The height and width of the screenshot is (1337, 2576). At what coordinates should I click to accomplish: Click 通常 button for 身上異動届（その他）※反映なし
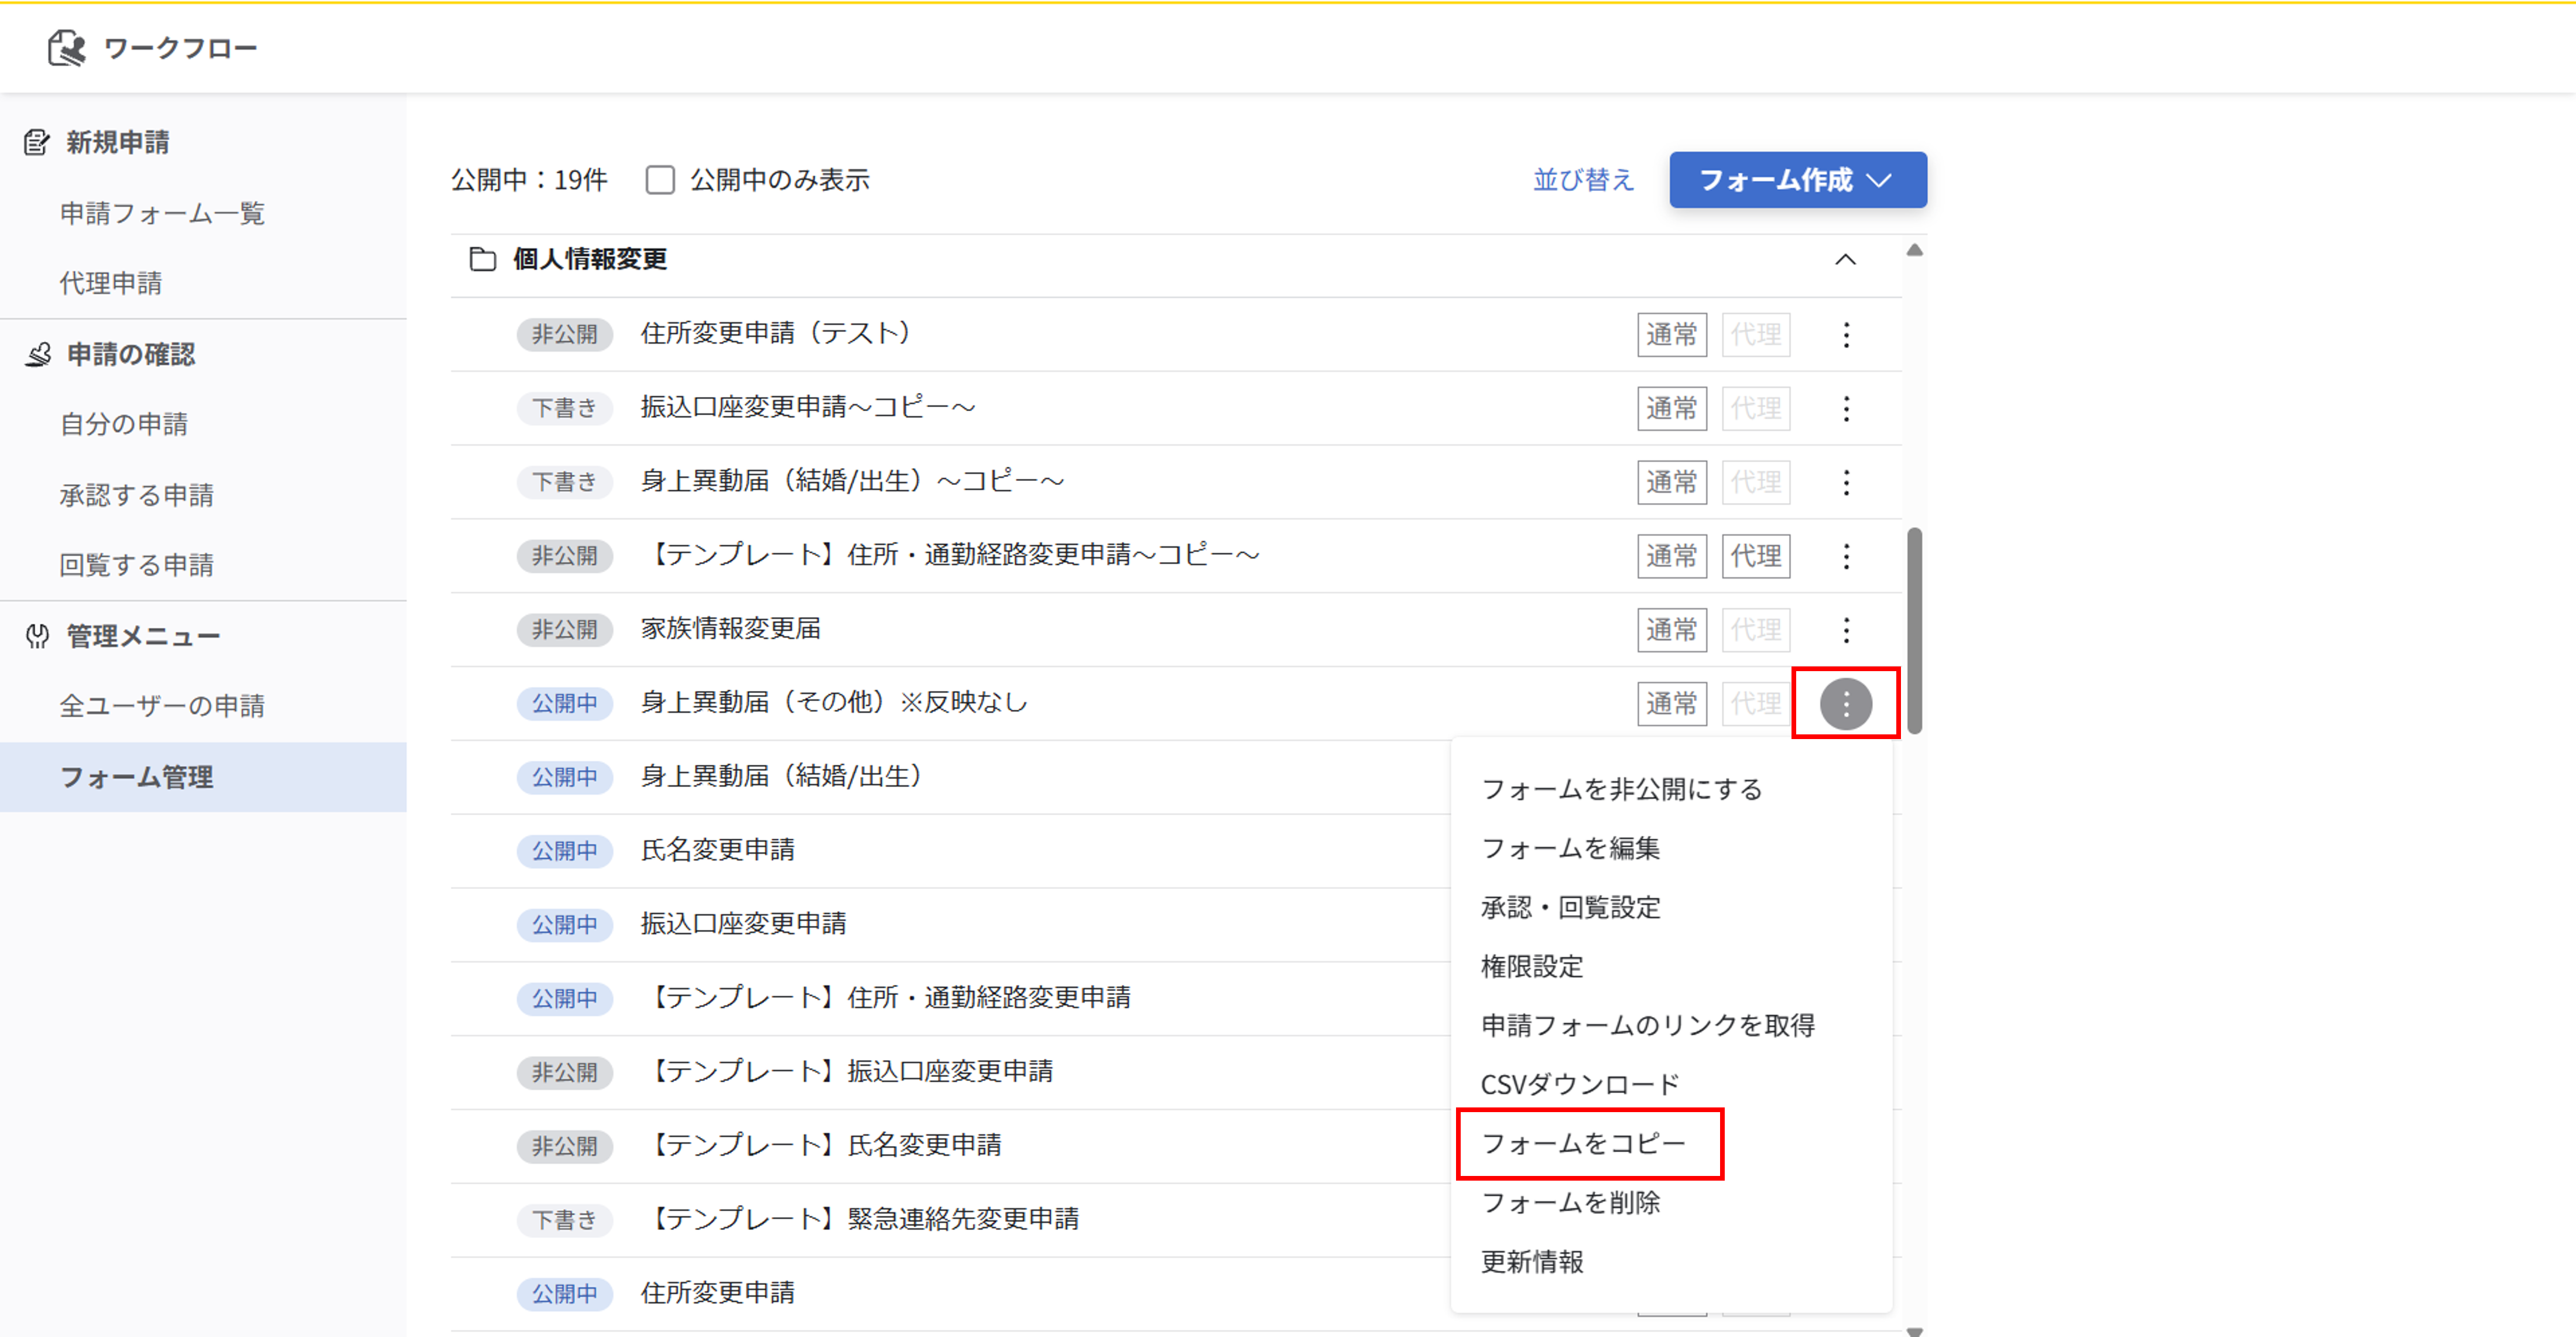pos(1671,704)
